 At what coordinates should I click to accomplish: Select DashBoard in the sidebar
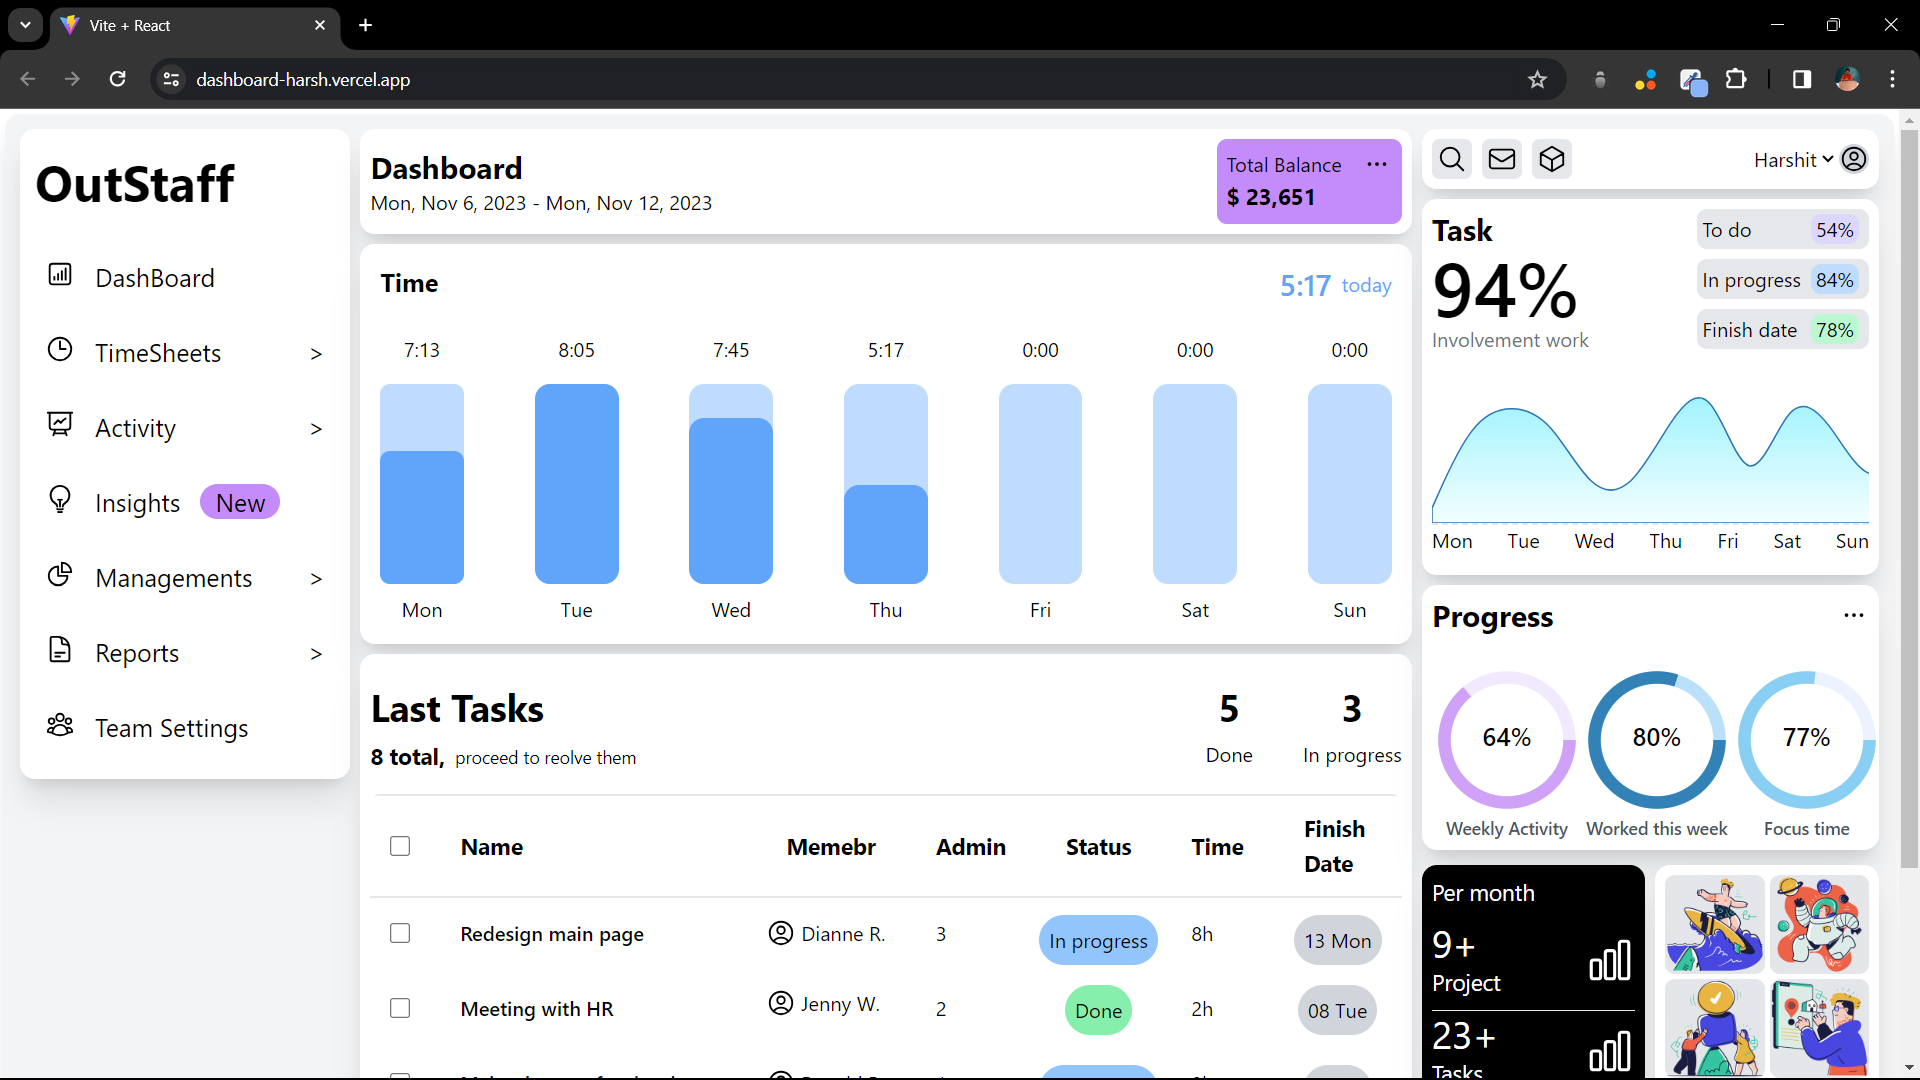point(155,278)
